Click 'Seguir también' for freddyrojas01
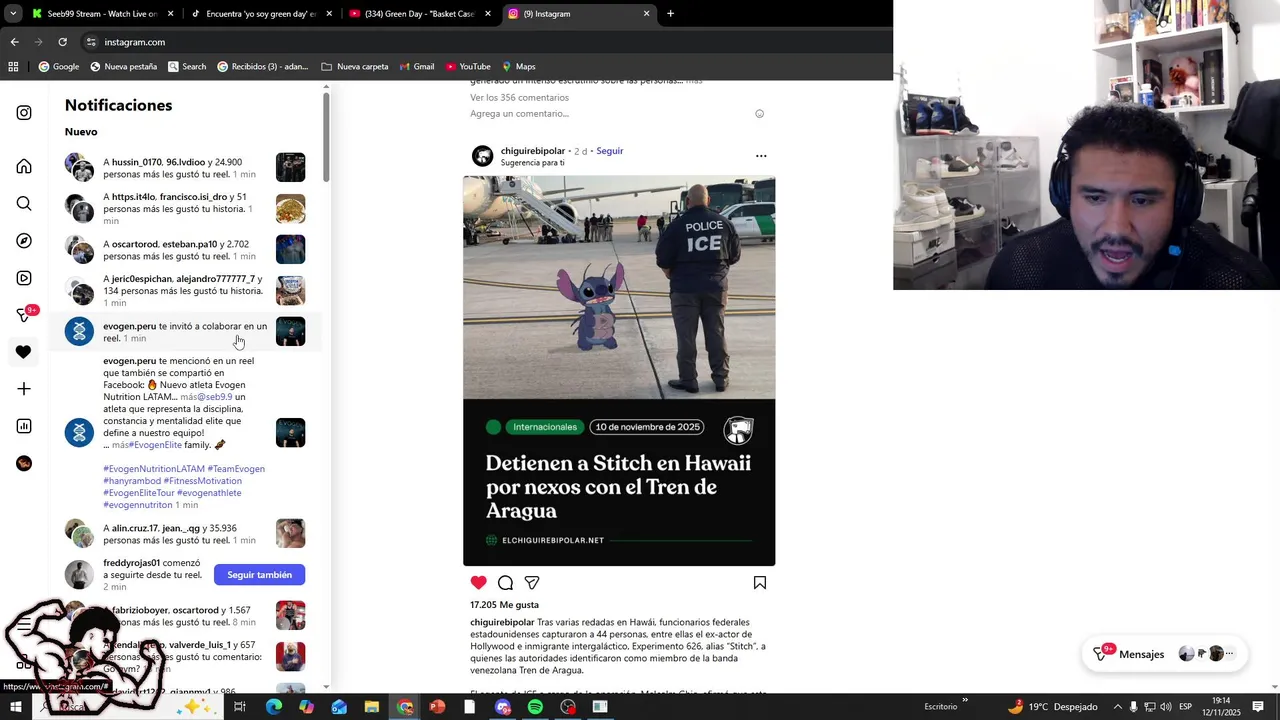The image size is (1280, 720). click(x=259, y=575)
